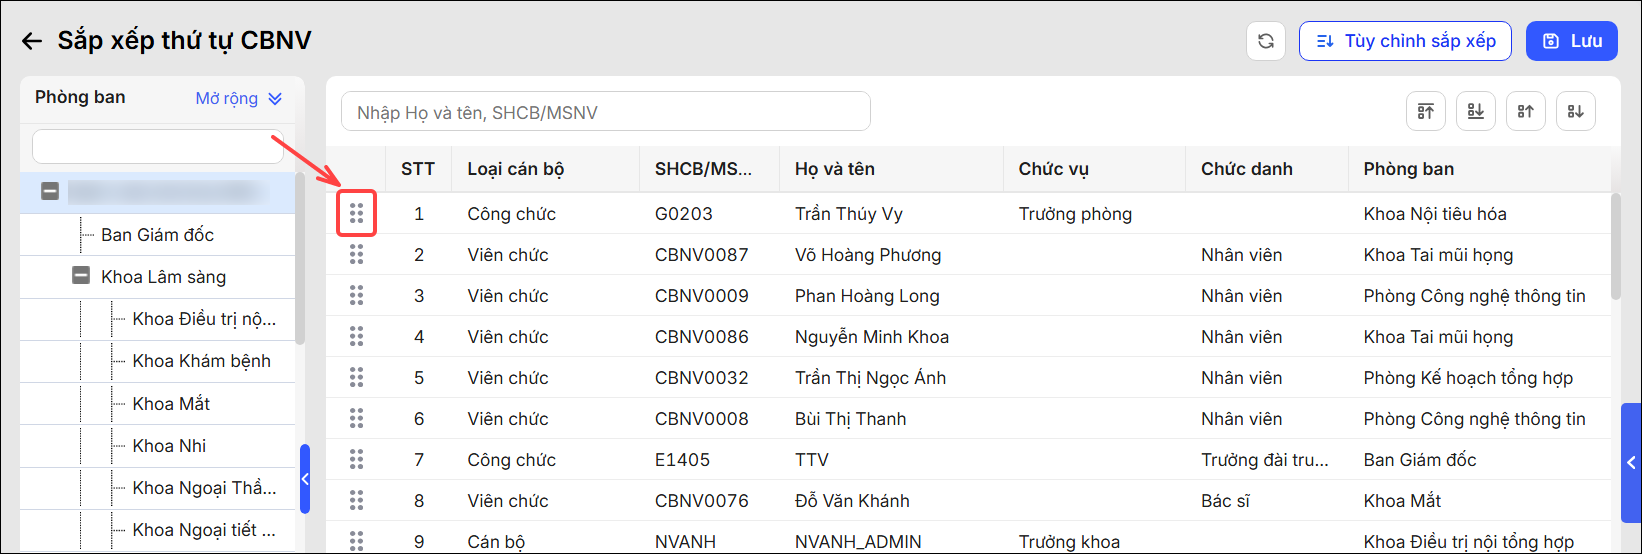Click the back arrow beside the page title
The image size is (1642, 554).
[x=32, y=41]
